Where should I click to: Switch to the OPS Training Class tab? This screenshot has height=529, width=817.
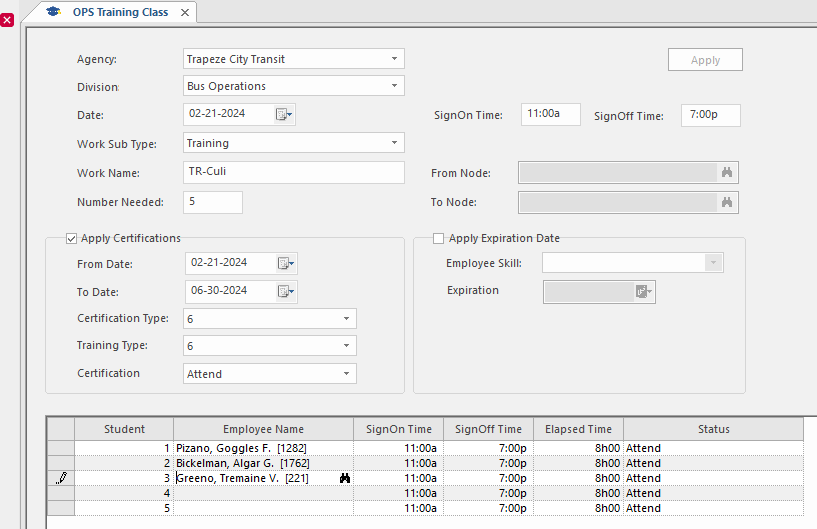coord(120,12)
